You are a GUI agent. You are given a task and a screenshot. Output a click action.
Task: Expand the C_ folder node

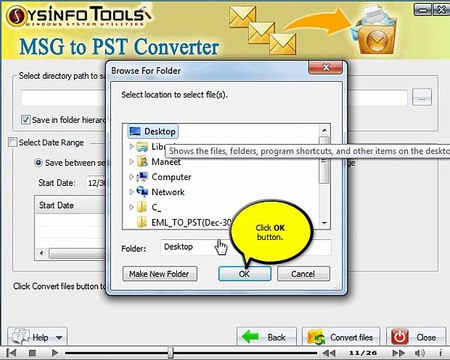pos(131,207)
